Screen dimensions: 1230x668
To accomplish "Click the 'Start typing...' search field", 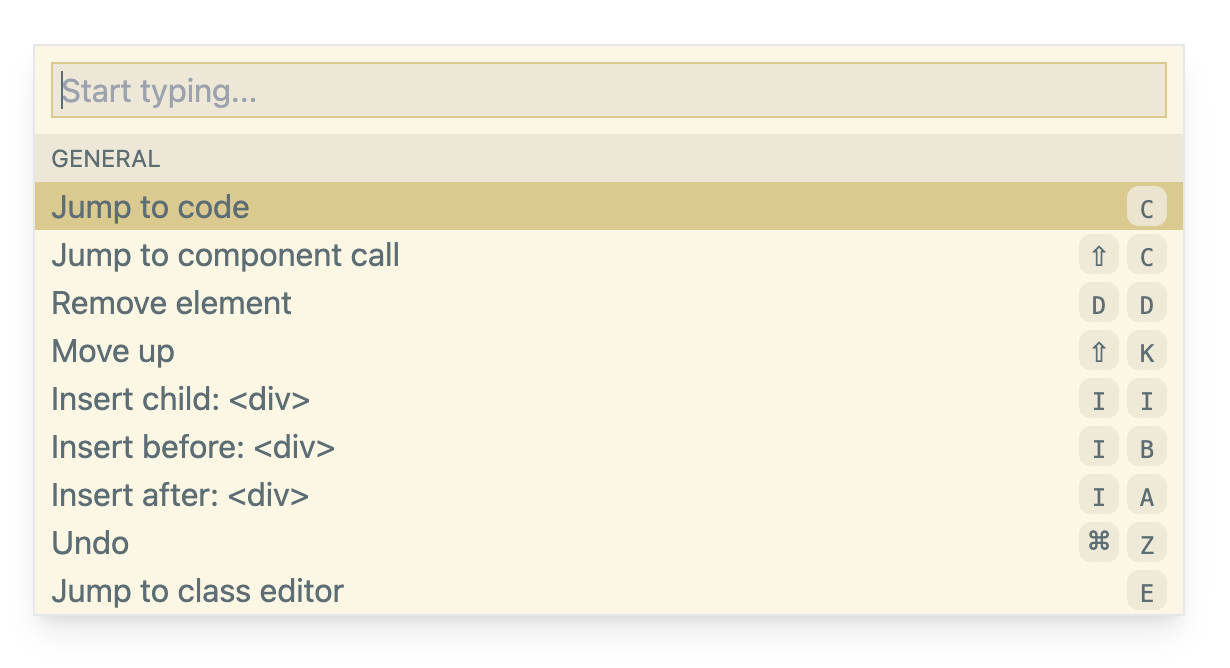I will [x=608, y=91].
